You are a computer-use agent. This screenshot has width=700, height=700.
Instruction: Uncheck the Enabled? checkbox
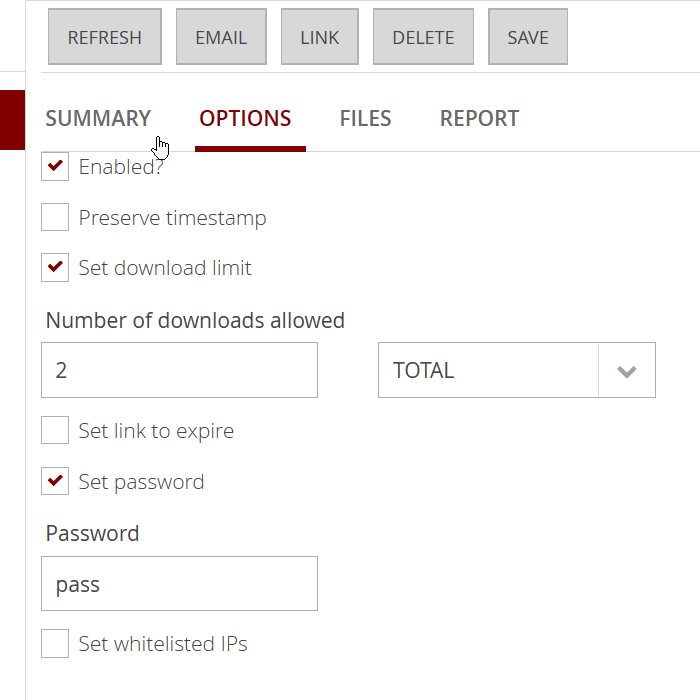pyautogui.click(x=55, y=167)
